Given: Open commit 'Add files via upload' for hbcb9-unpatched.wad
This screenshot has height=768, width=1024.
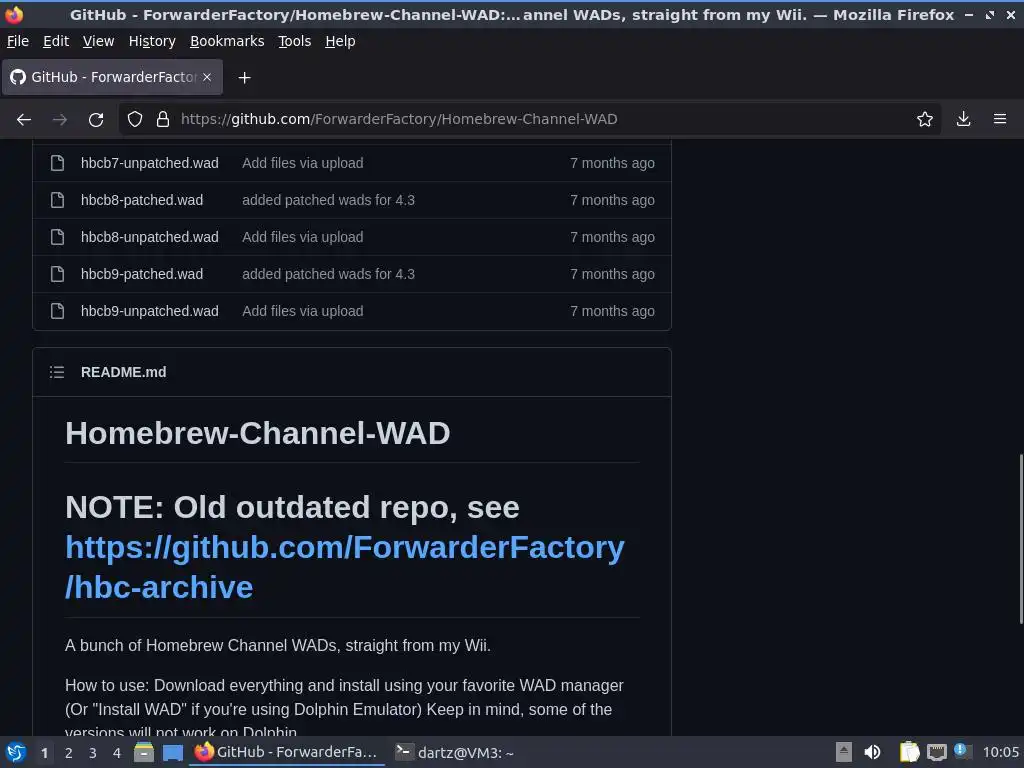Looking at the screenshot, I should click(x=302, y=311).
